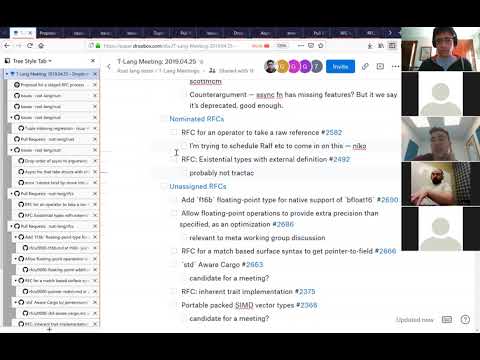The image size is (480, 360).
Task: Collapse the 'std Aware Cargo' tree tab group
Action: coord(15,302)
